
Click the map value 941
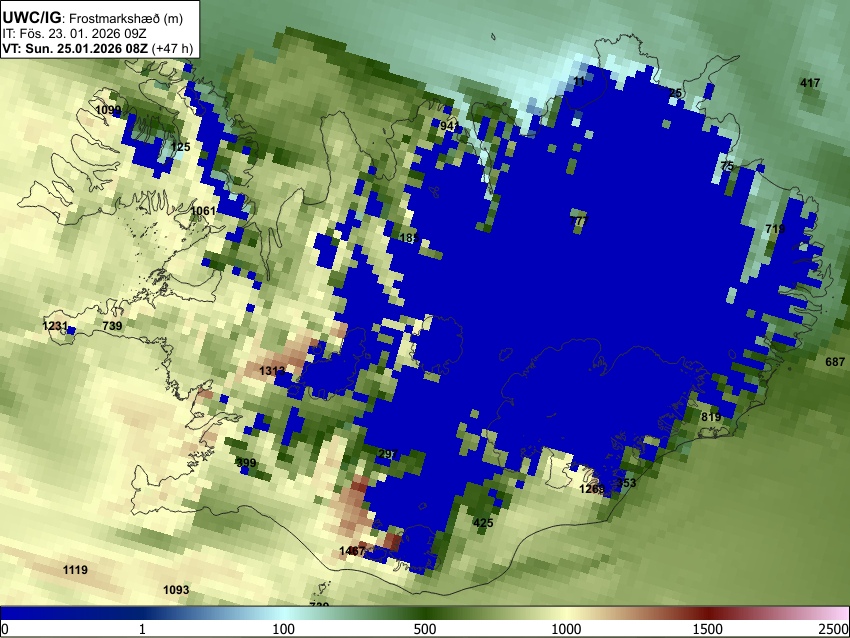click(x=450, y=126)
